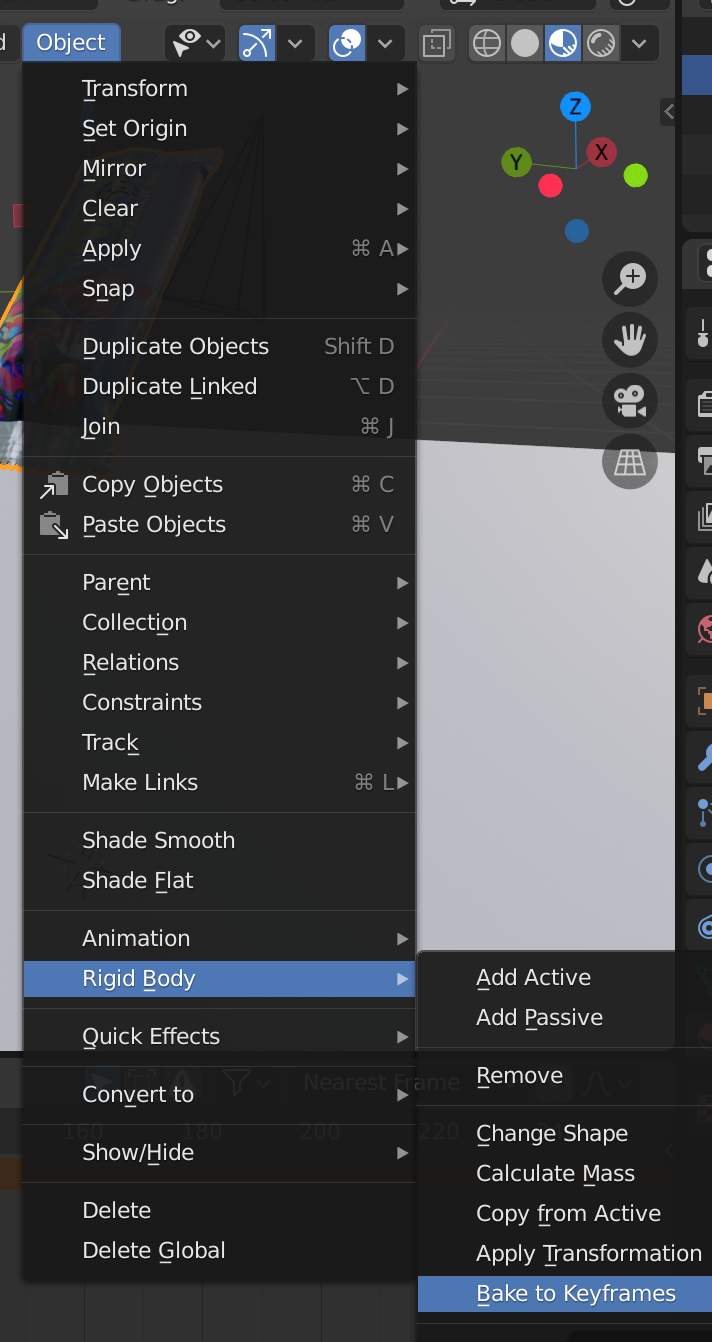Open the viewport shading options dropdown
This screenshot has width=712, height=1342.
[x=640, y=44]
